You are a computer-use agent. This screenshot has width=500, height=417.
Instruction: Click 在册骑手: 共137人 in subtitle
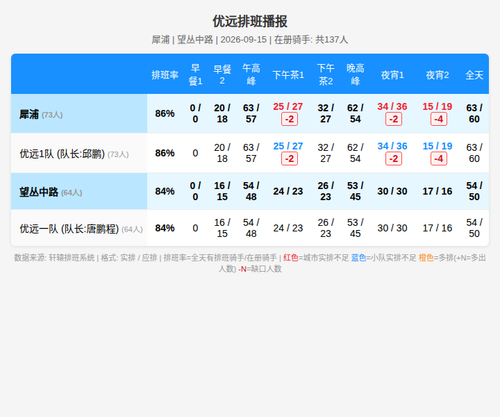(311, 40)
